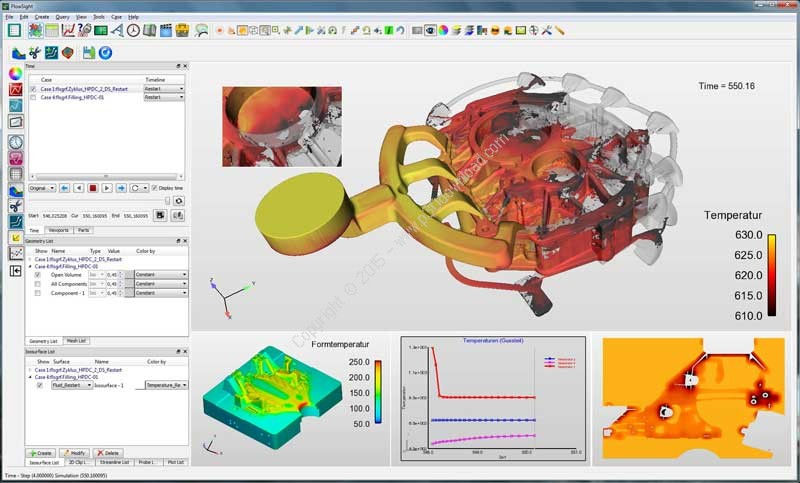Click the time slider handle
The image size is (800, 483).
click(167, 201)
